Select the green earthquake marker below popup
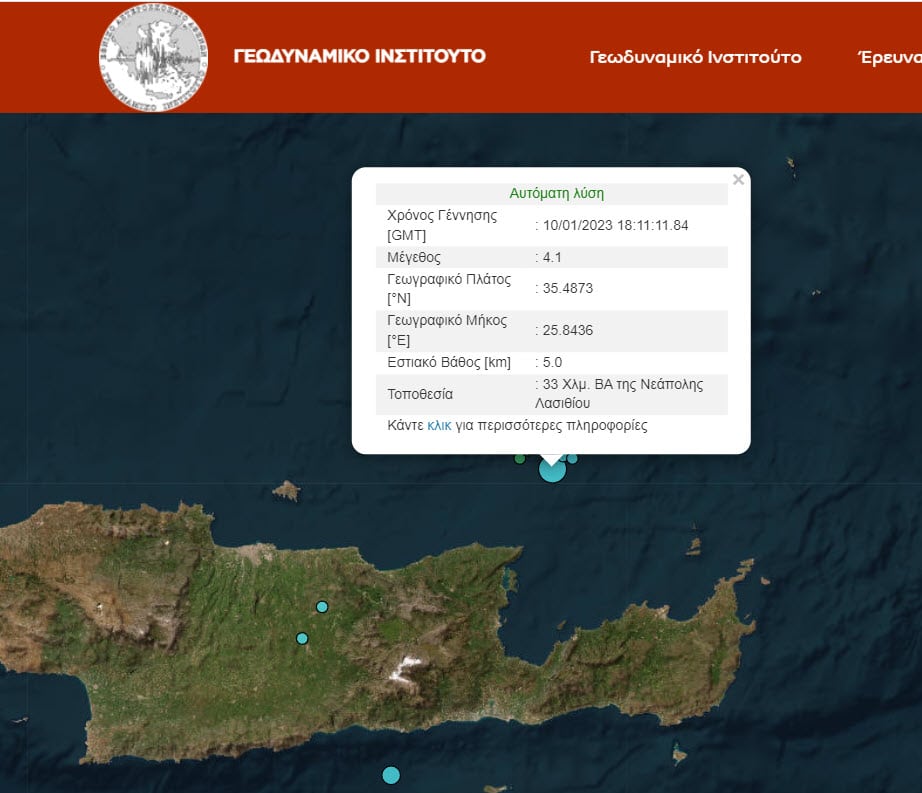 (x=520, y=458)
